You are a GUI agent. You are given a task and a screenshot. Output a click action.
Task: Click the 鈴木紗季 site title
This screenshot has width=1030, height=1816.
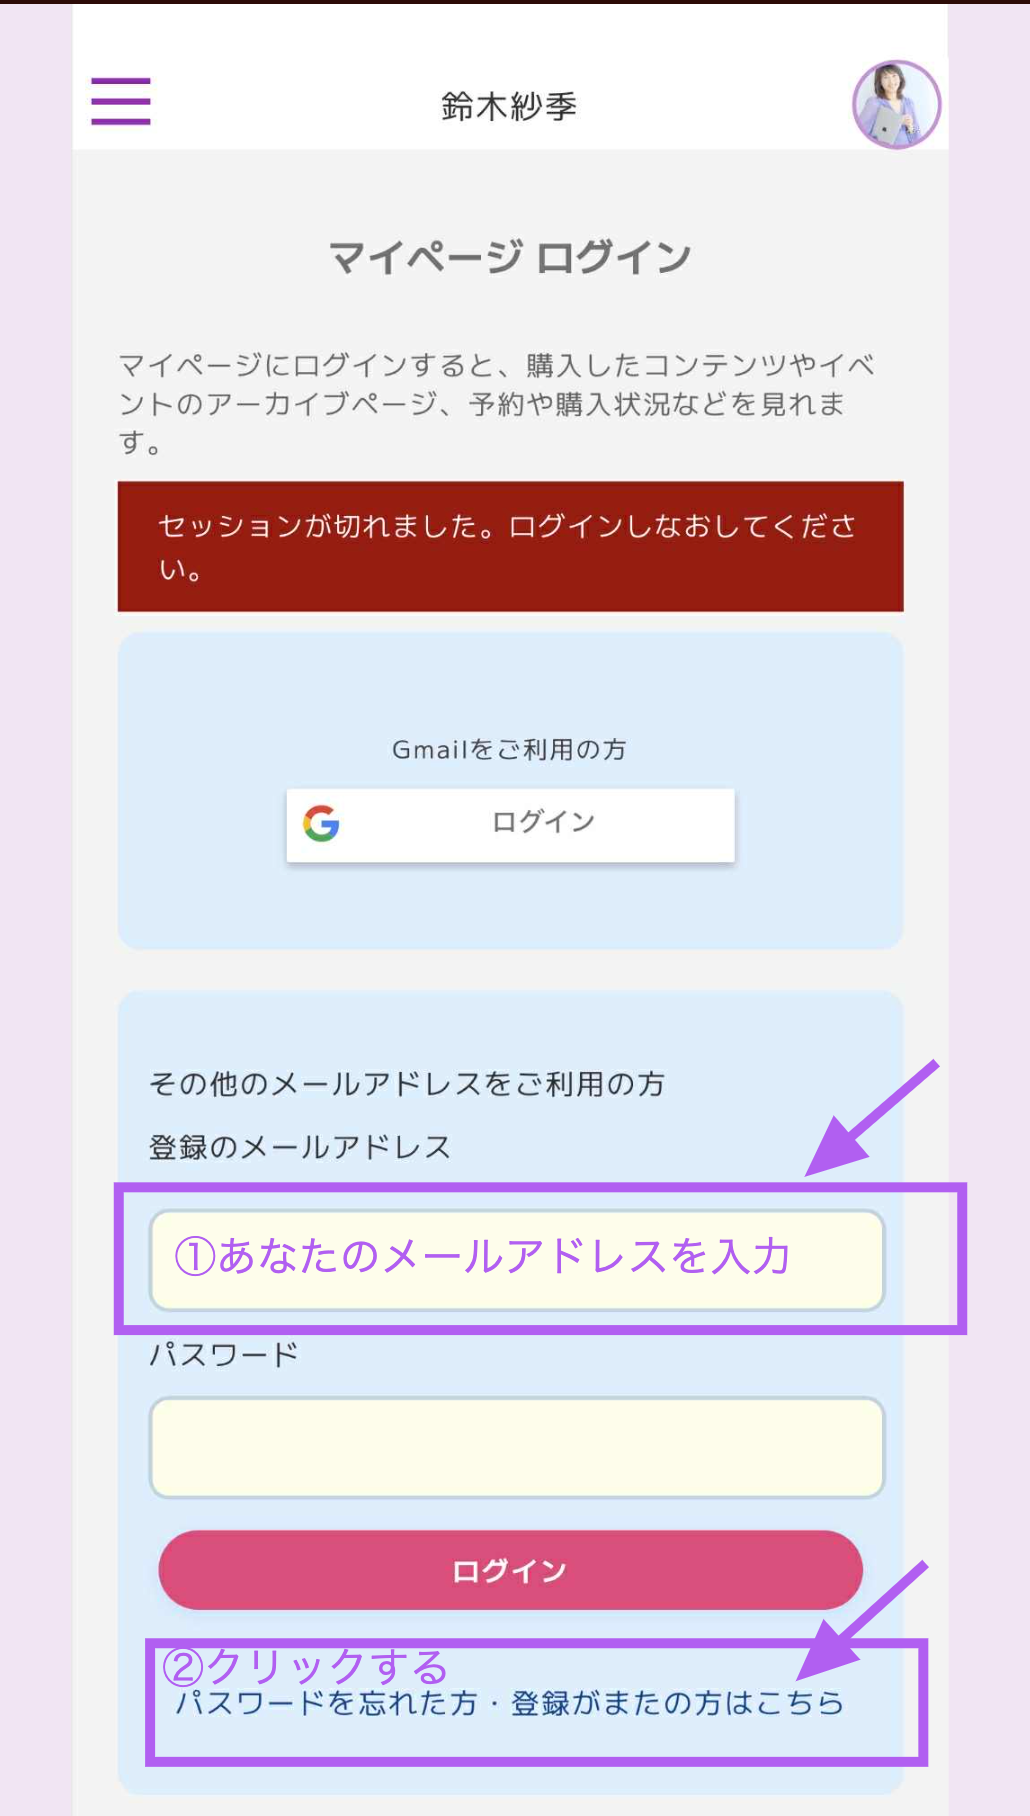pyautogui.click(x=509, y=106)
